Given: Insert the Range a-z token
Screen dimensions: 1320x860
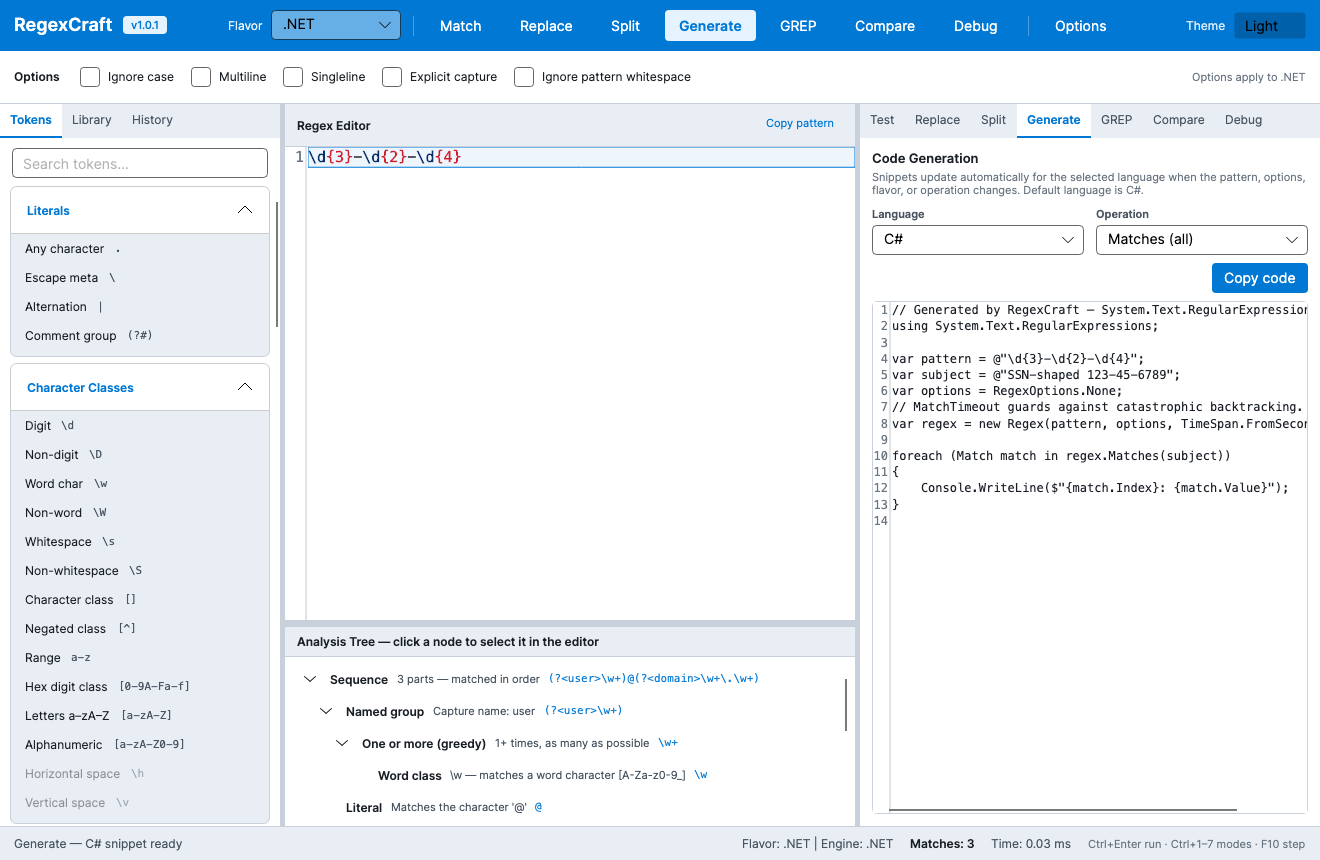Looking at the screenshot, I should point(140,658).
